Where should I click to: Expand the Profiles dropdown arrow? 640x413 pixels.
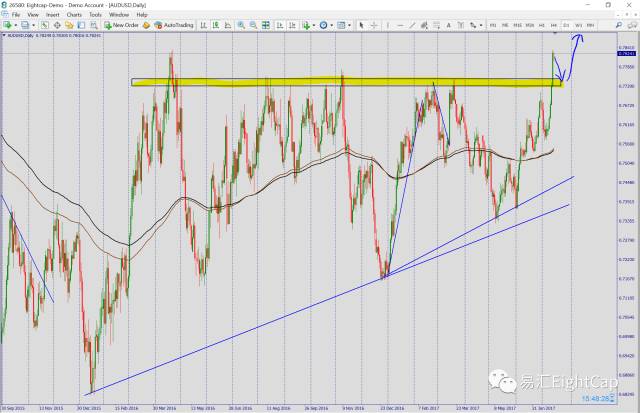(33, 25)
